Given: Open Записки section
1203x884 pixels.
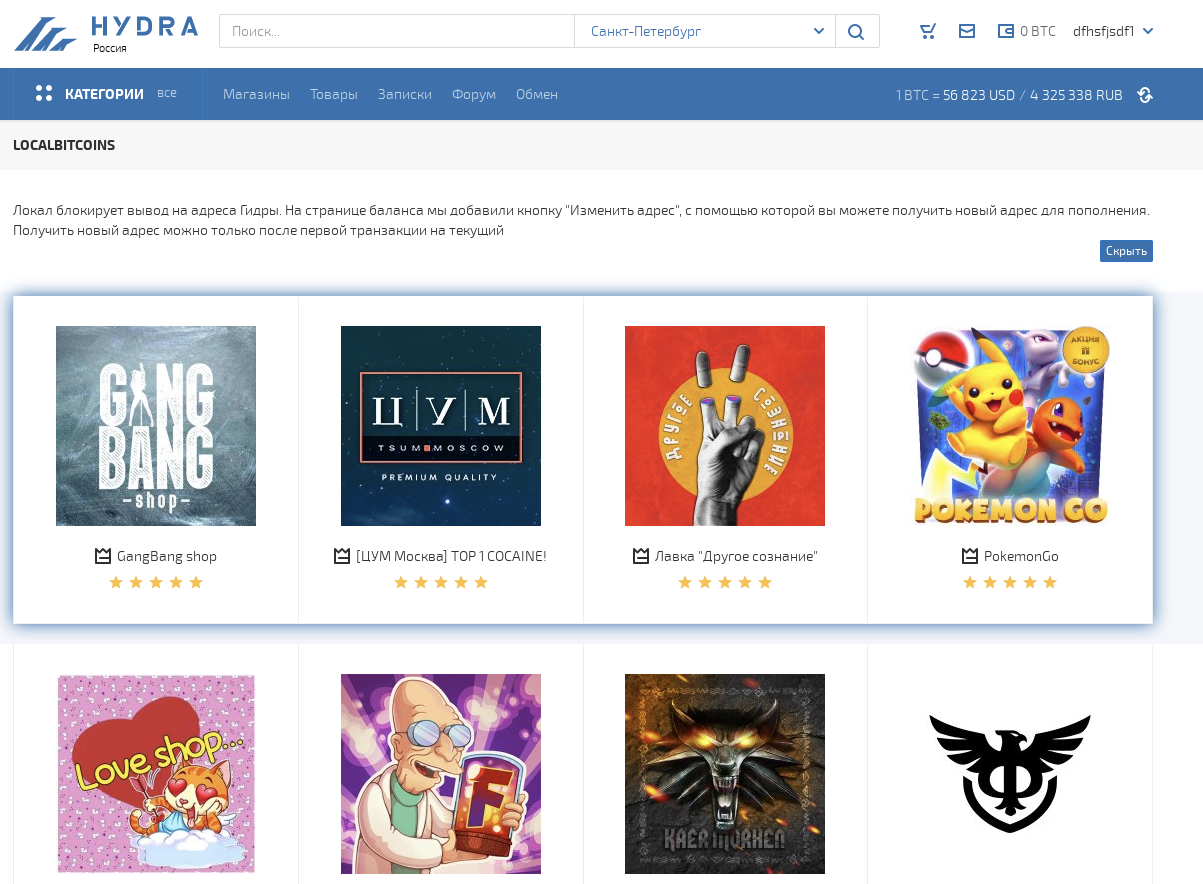Looking at the screenshot, I should point(405,94).
